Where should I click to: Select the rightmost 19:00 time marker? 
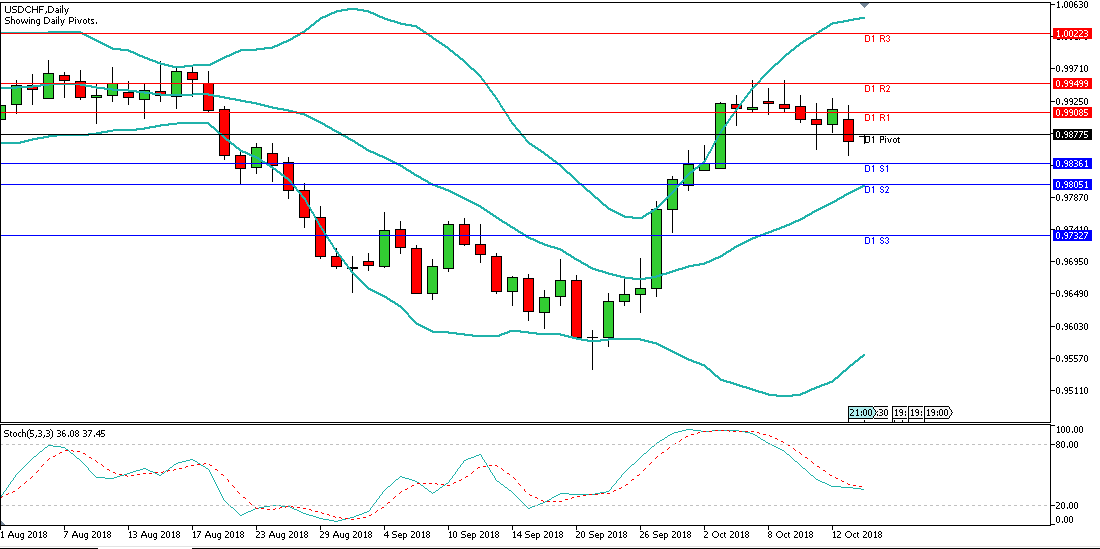pos(938,413)
